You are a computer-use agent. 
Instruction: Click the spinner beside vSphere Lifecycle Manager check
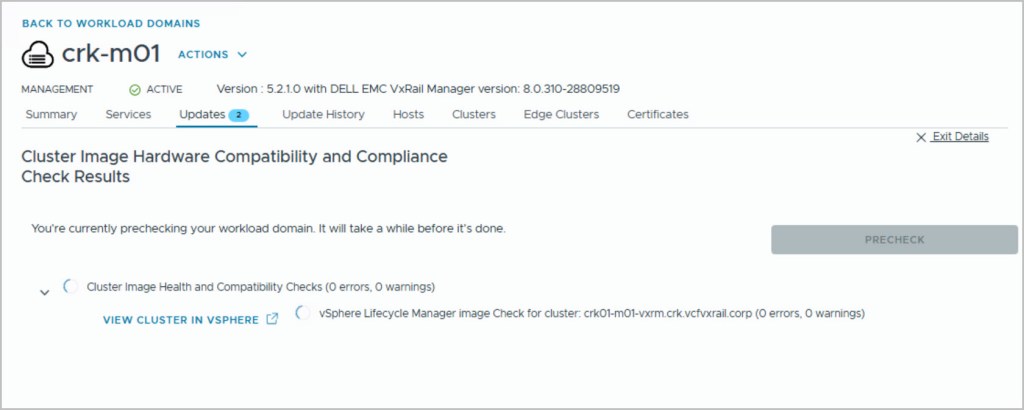(304, 313)
